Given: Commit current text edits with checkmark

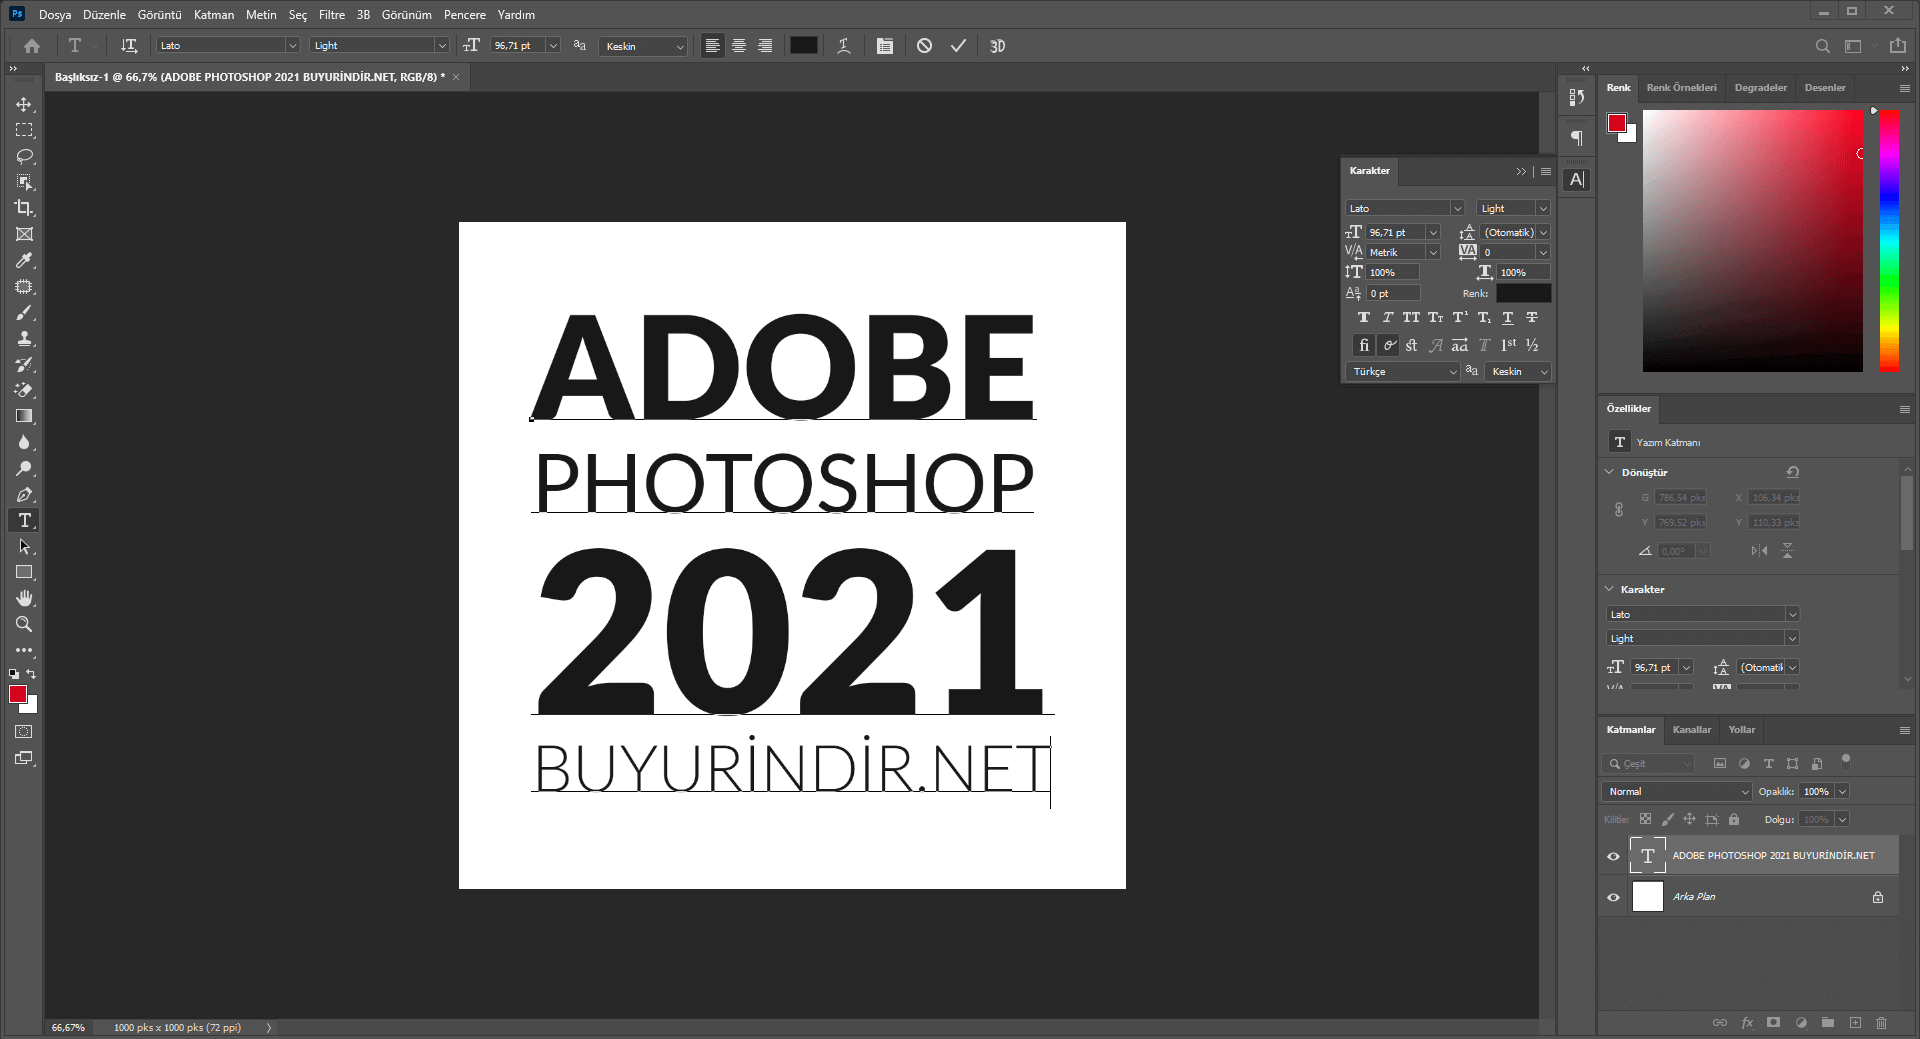Looking at the screenshot, I should (x=958, y=46).
